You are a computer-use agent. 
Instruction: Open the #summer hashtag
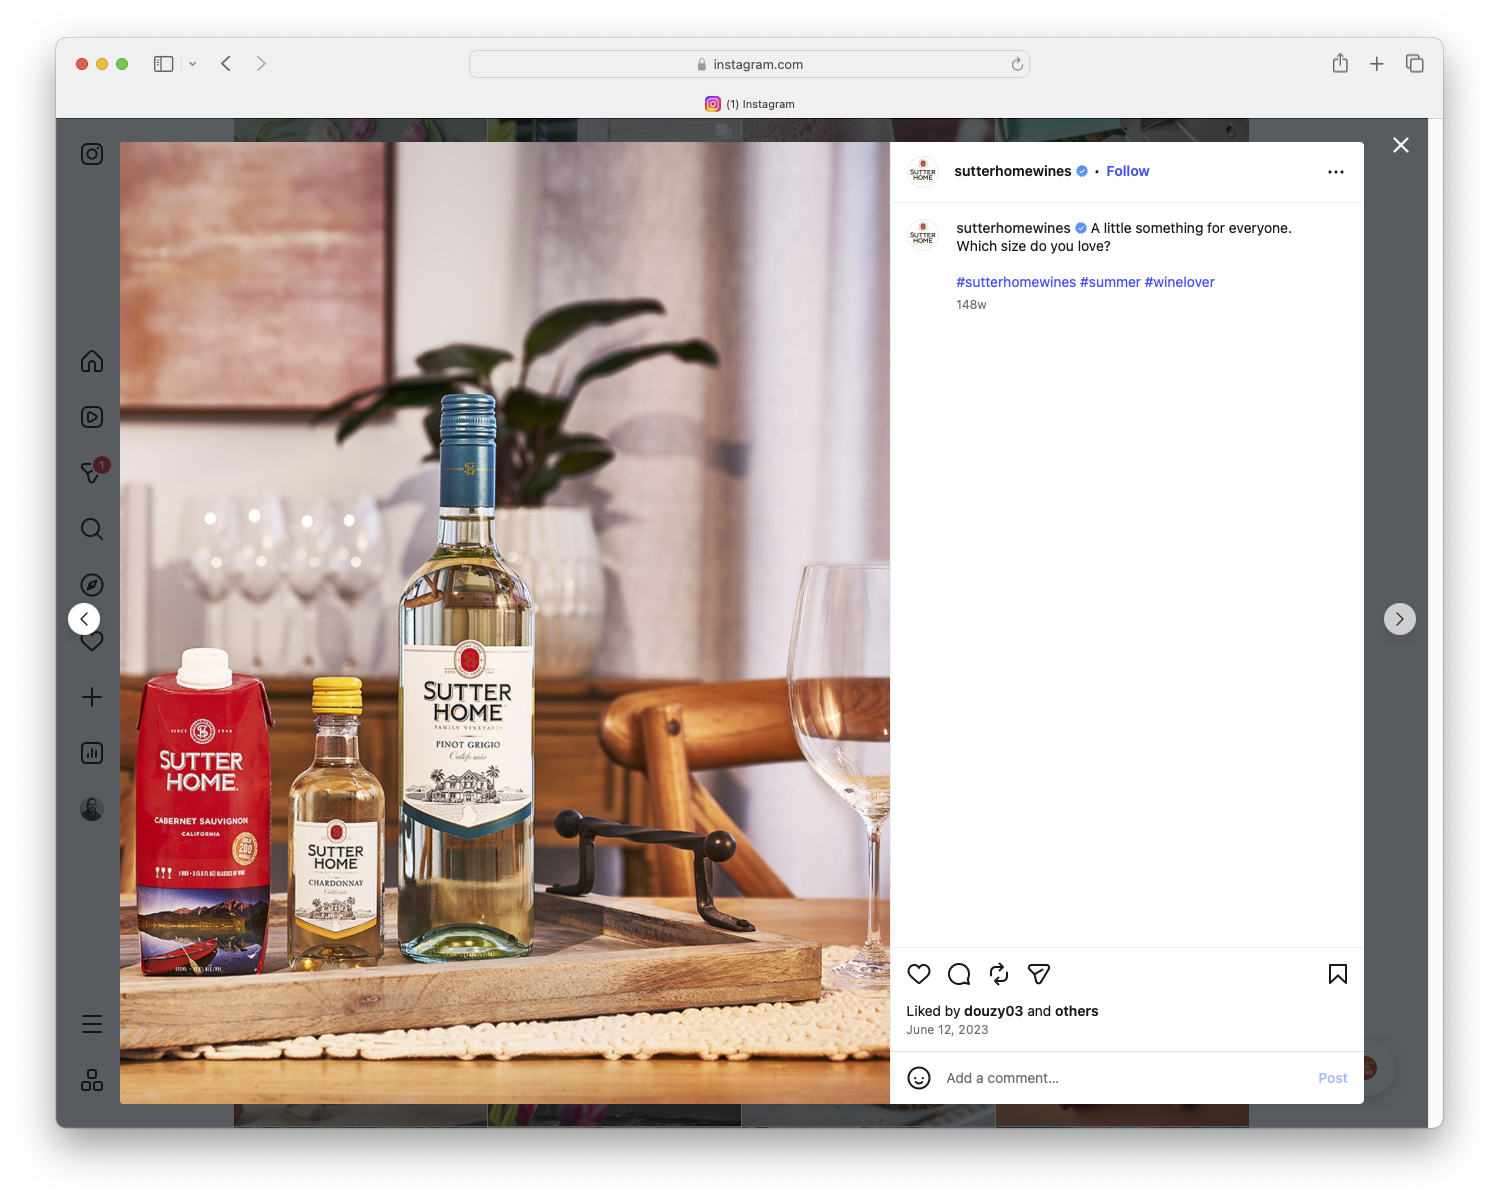[1110, 282]
